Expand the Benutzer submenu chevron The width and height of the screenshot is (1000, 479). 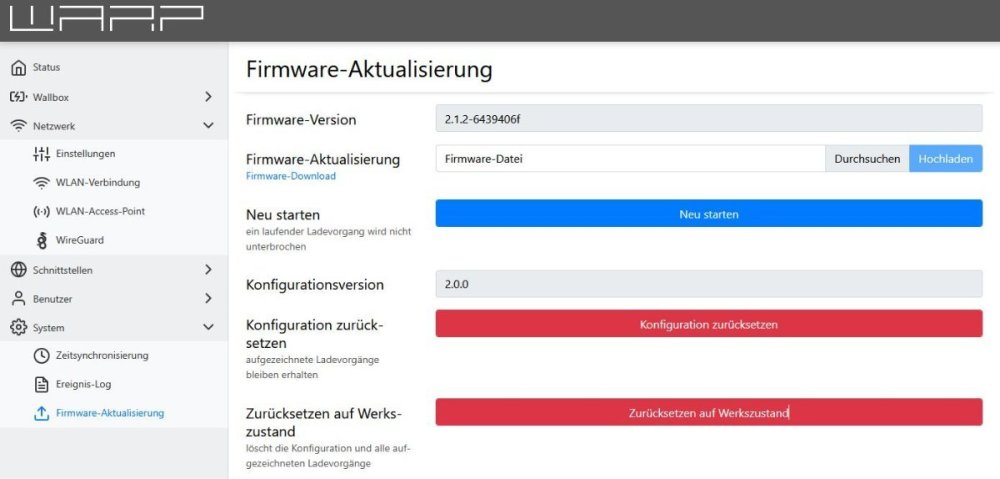click(x=208, y=298)
